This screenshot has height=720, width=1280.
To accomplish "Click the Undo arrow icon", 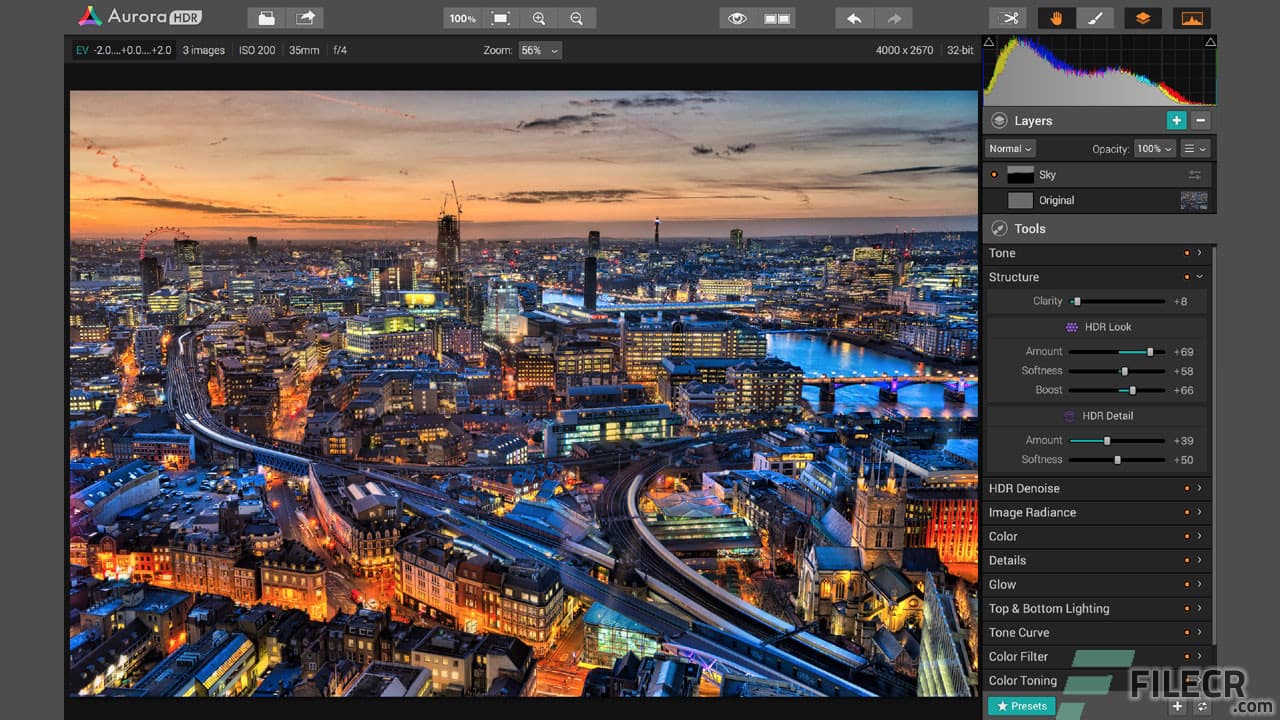I will (852, 17).
